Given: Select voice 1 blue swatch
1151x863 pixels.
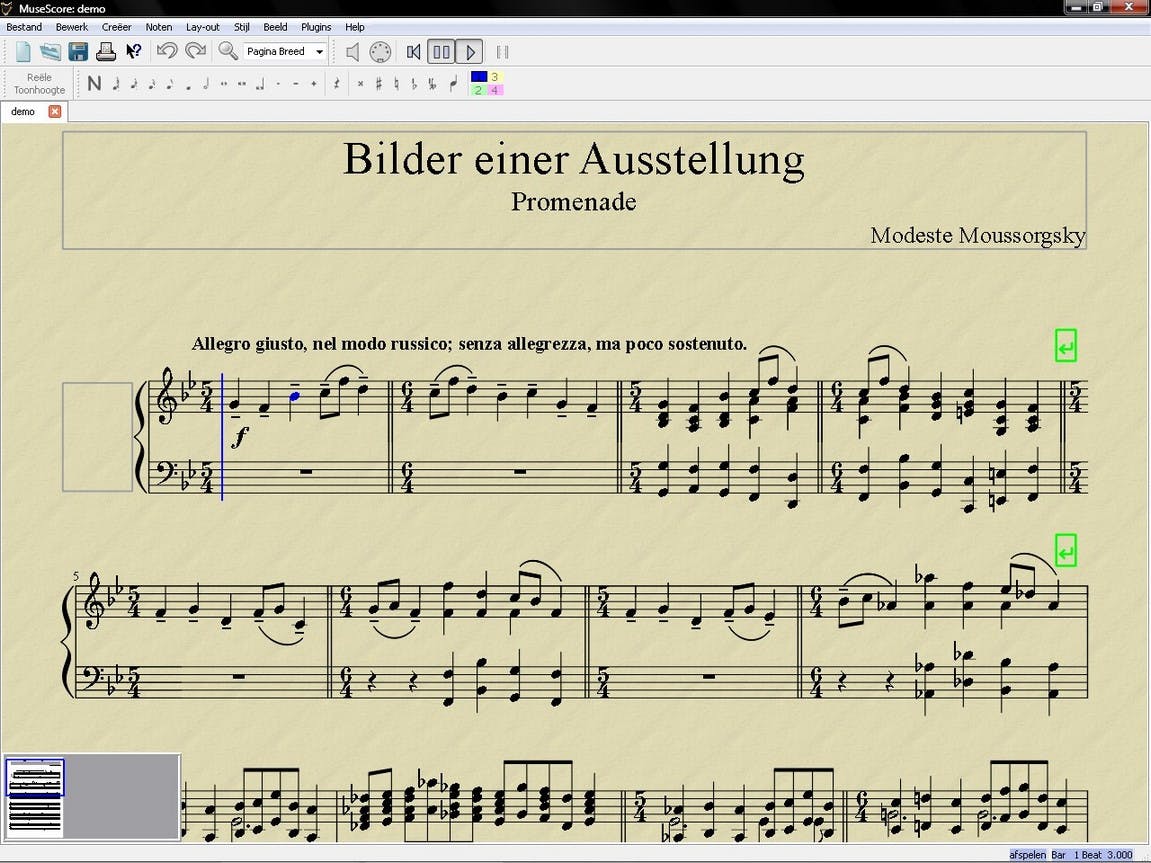Looking at the screenshot, I should click(479, 76).
